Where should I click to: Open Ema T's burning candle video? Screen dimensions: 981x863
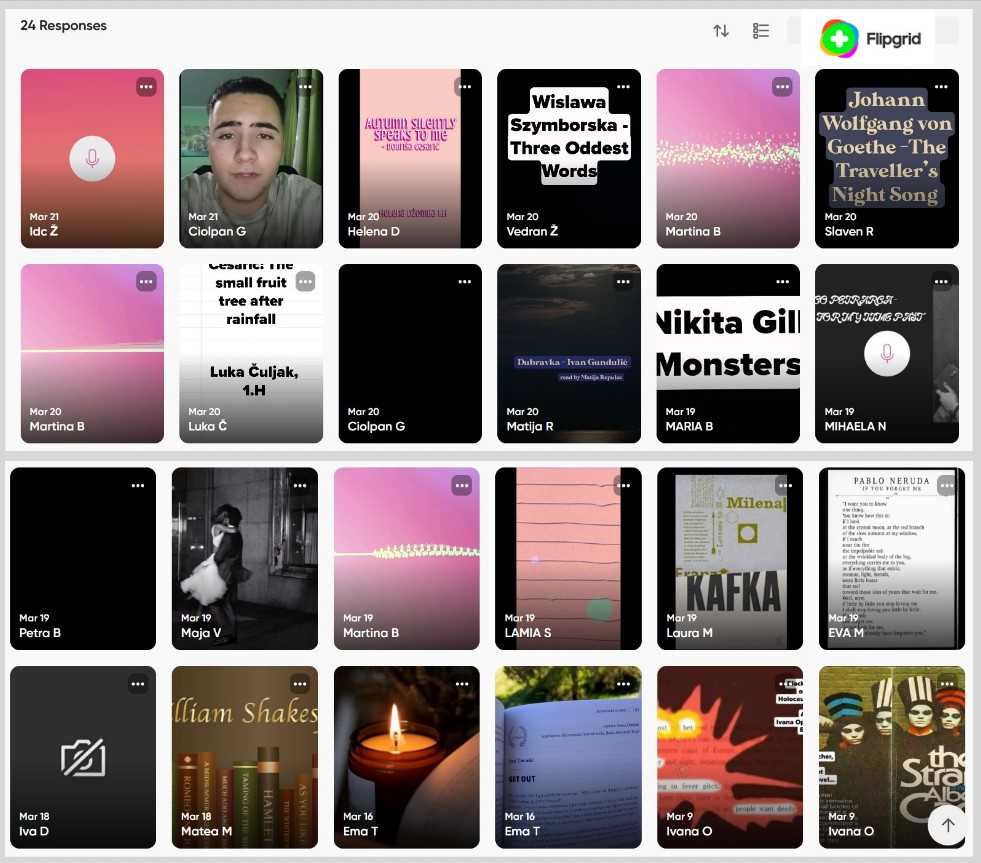407,757
